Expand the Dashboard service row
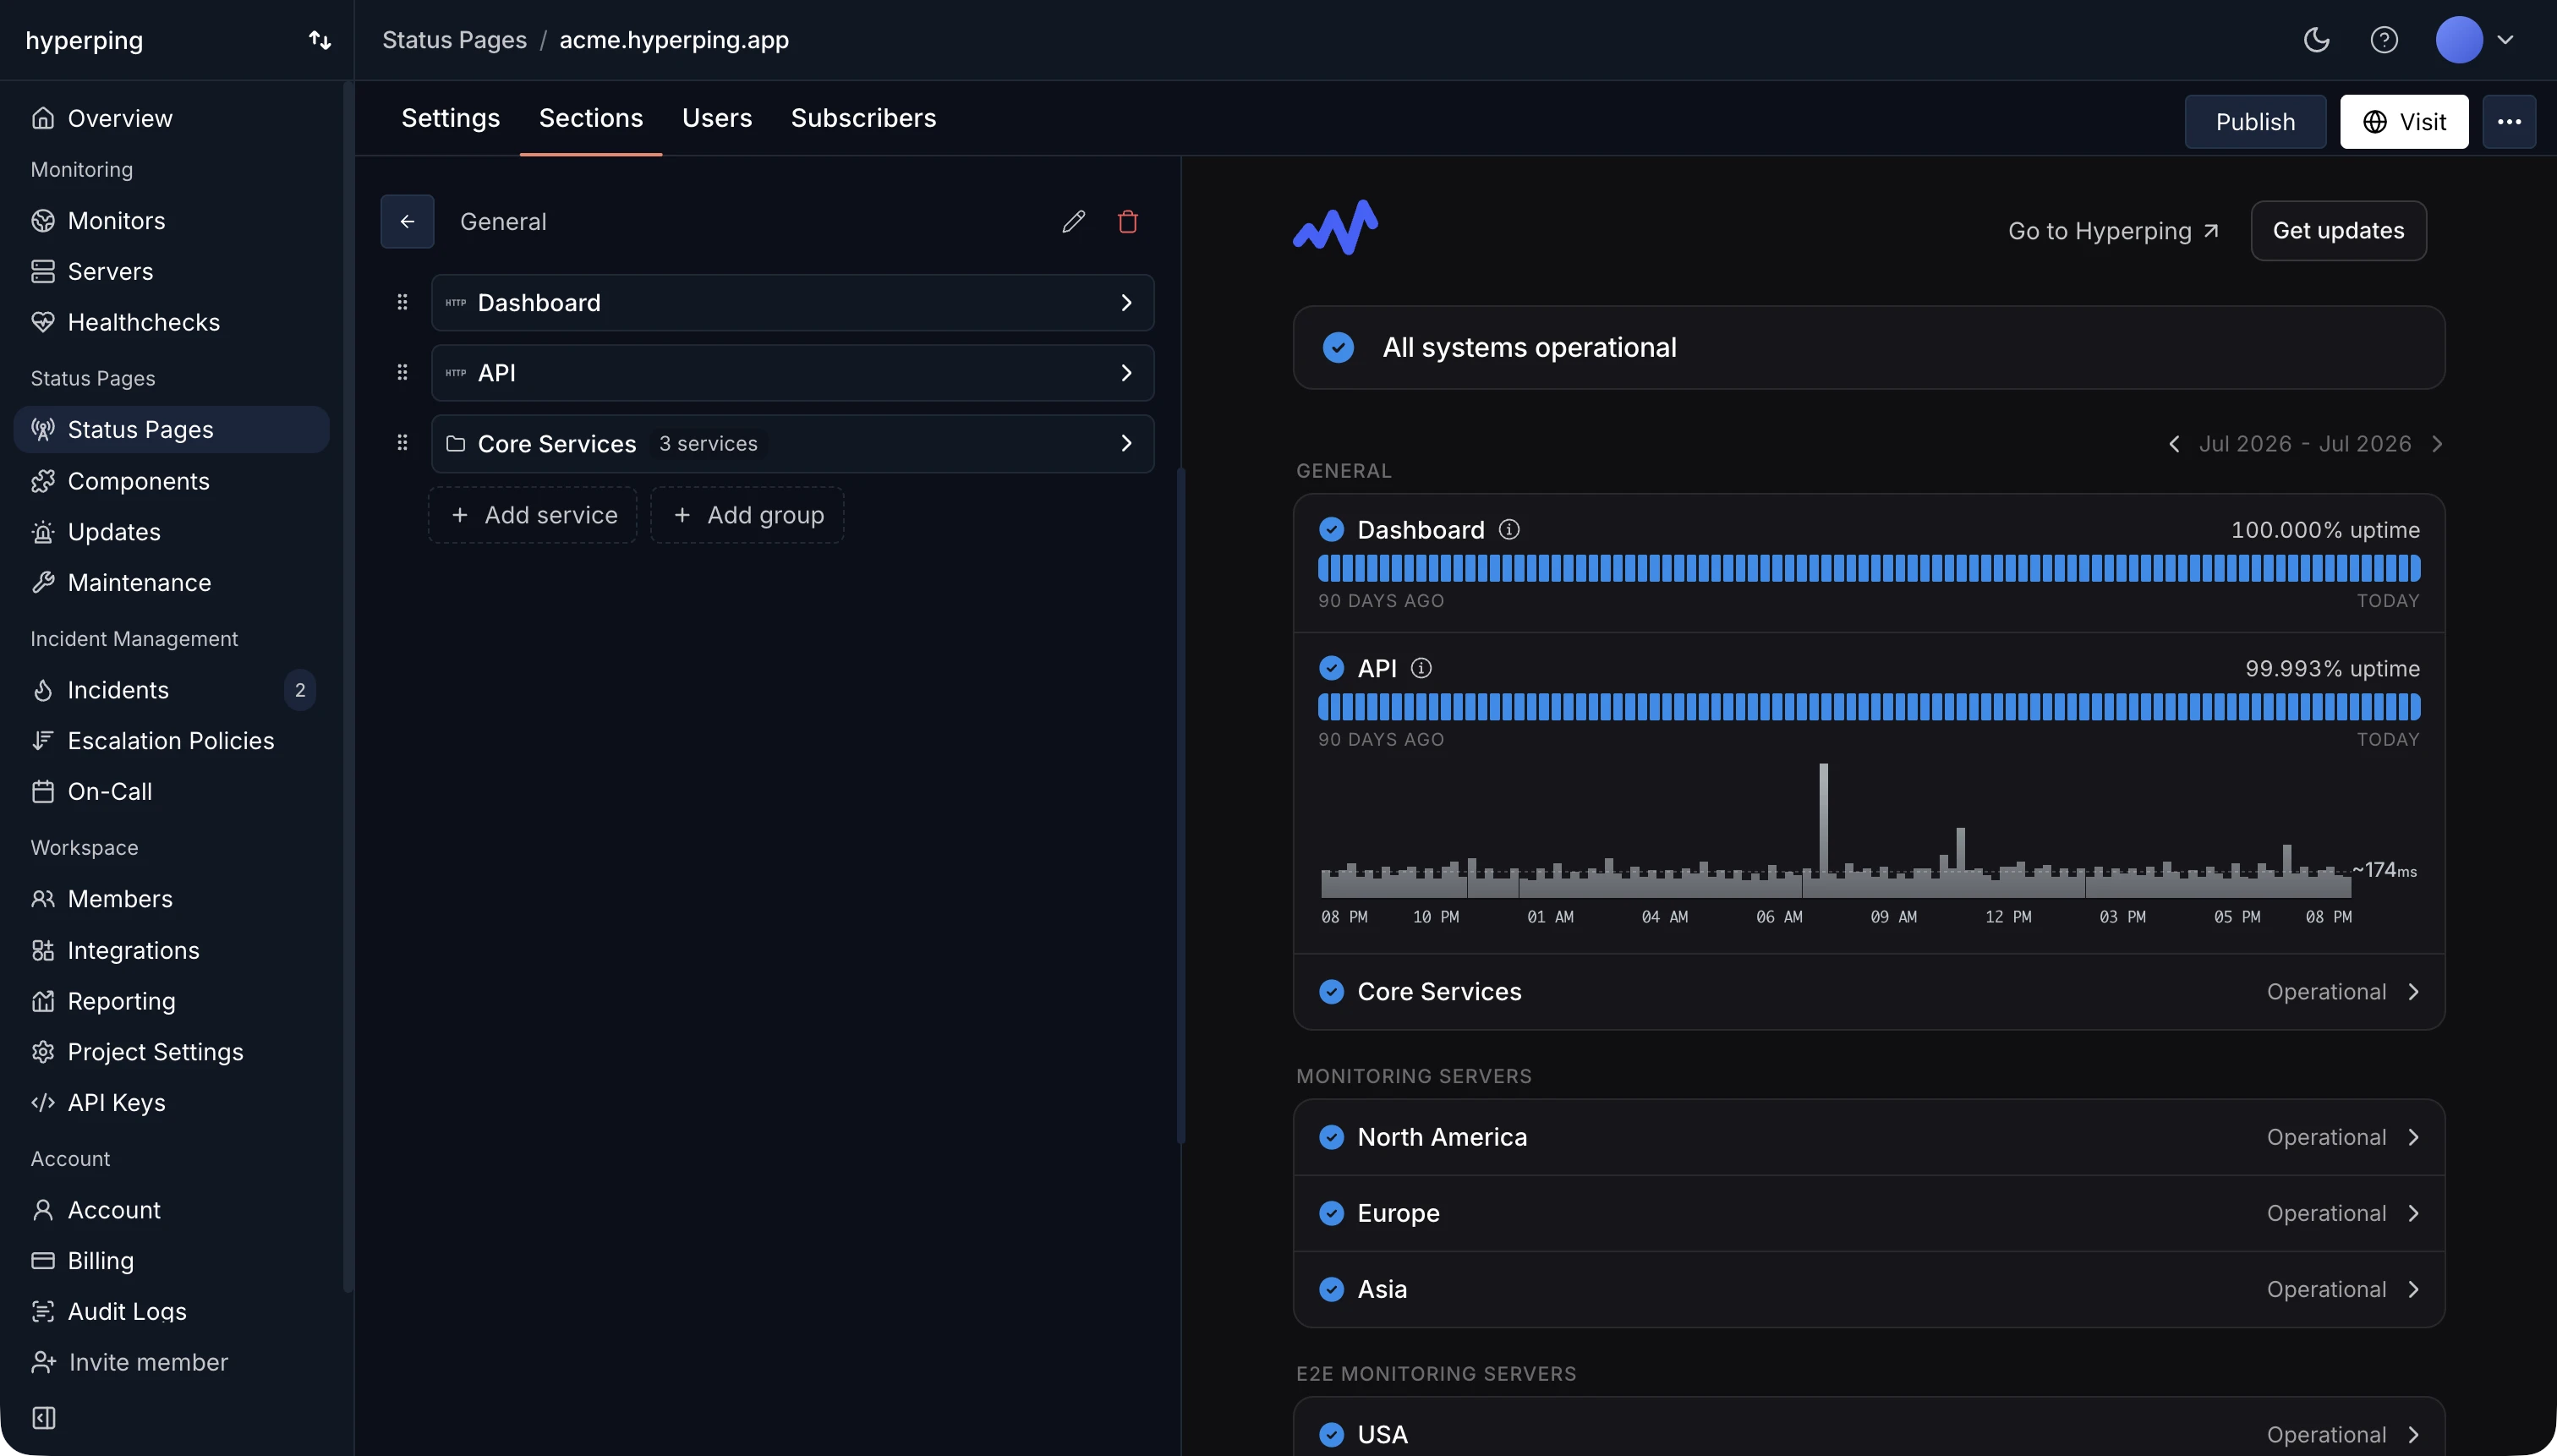 (x=792, y=302)
